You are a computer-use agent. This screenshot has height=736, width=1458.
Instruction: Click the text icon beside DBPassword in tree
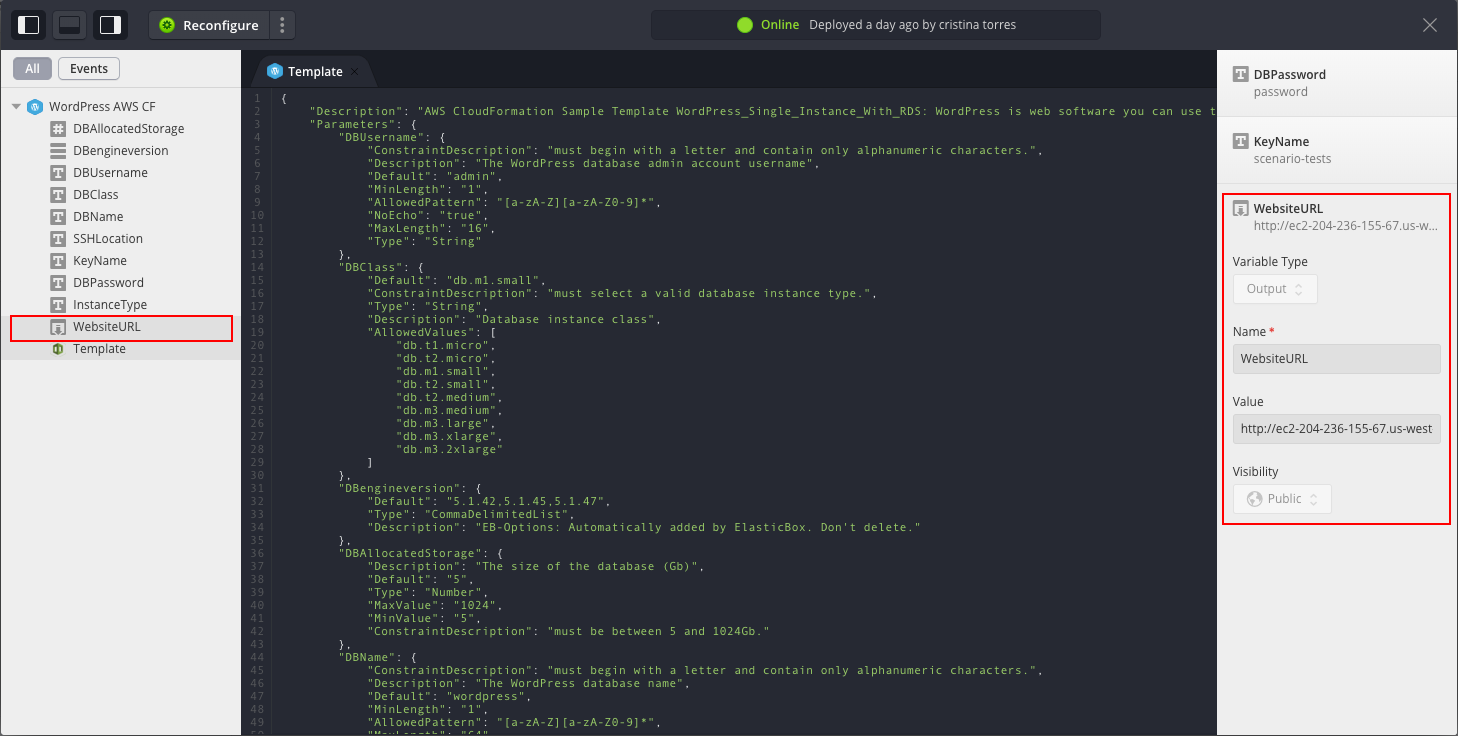click(58, 283)
